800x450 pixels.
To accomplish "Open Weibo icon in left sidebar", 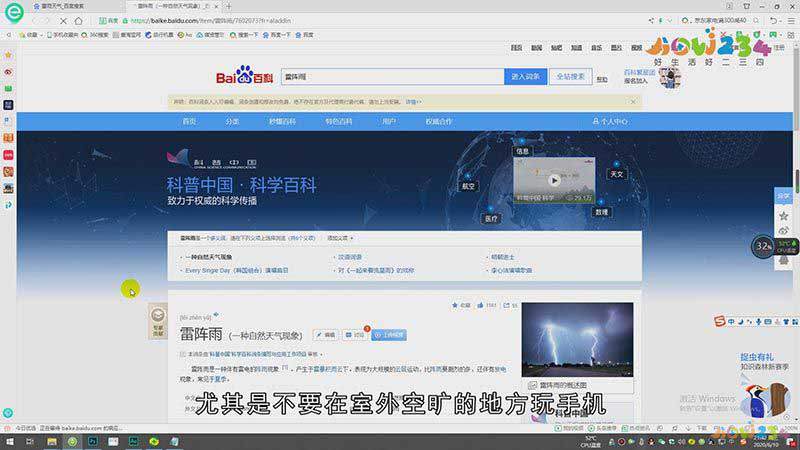I will pyautogui.click(x=8, y=71).
